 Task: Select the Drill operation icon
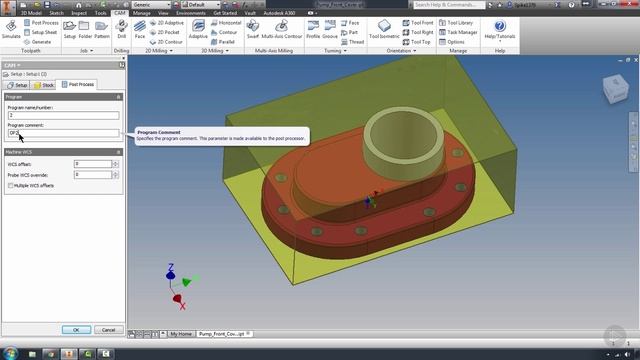(121, 29)
